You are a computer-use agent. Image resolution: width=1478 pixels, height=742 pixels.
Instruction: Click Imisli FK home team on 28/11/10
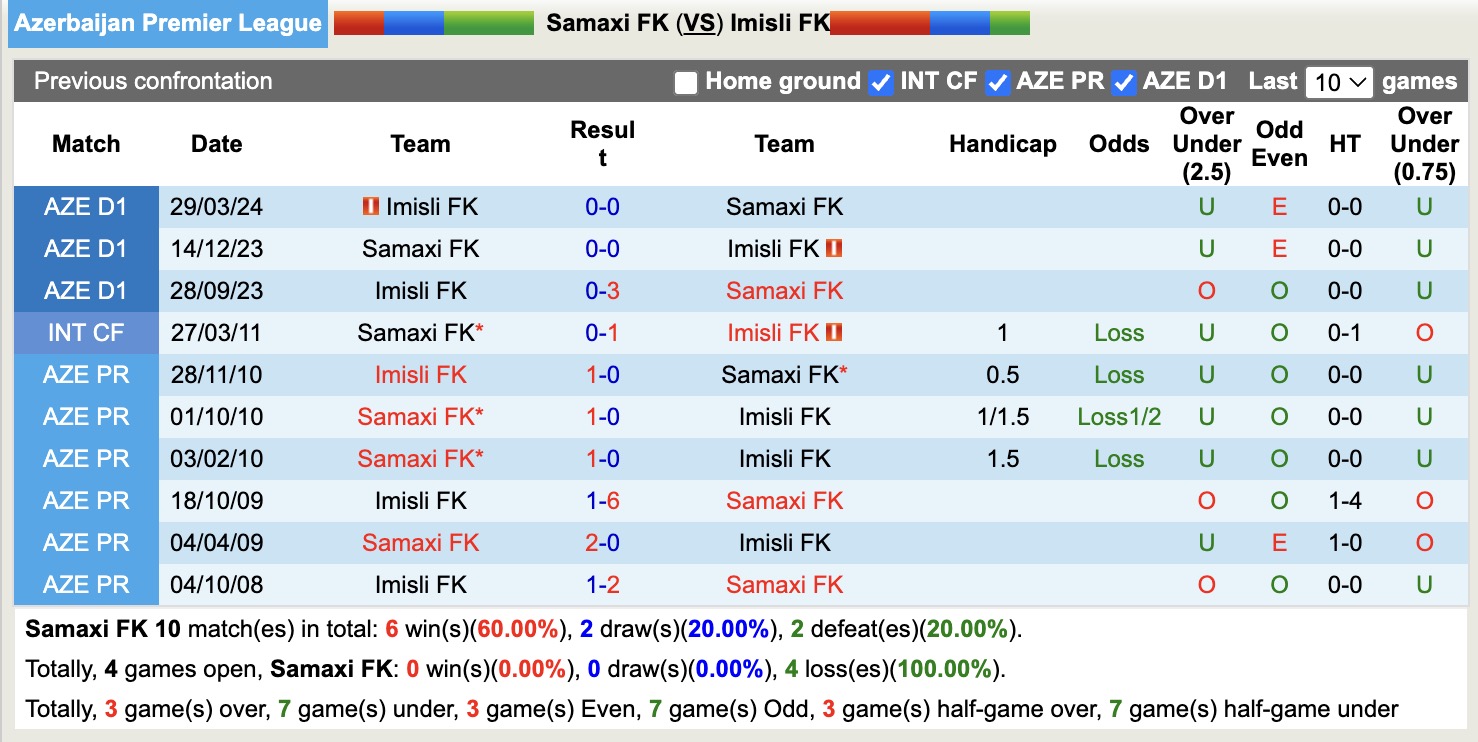click(x=420, y=375)
